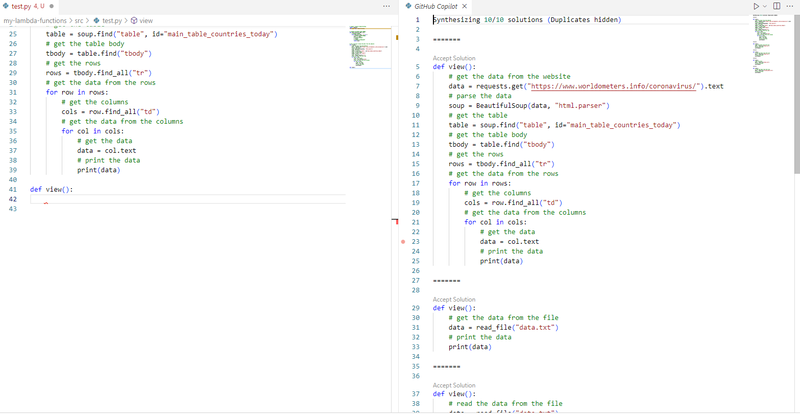Click 'def view():' on test.py line 41

point(52,189)
